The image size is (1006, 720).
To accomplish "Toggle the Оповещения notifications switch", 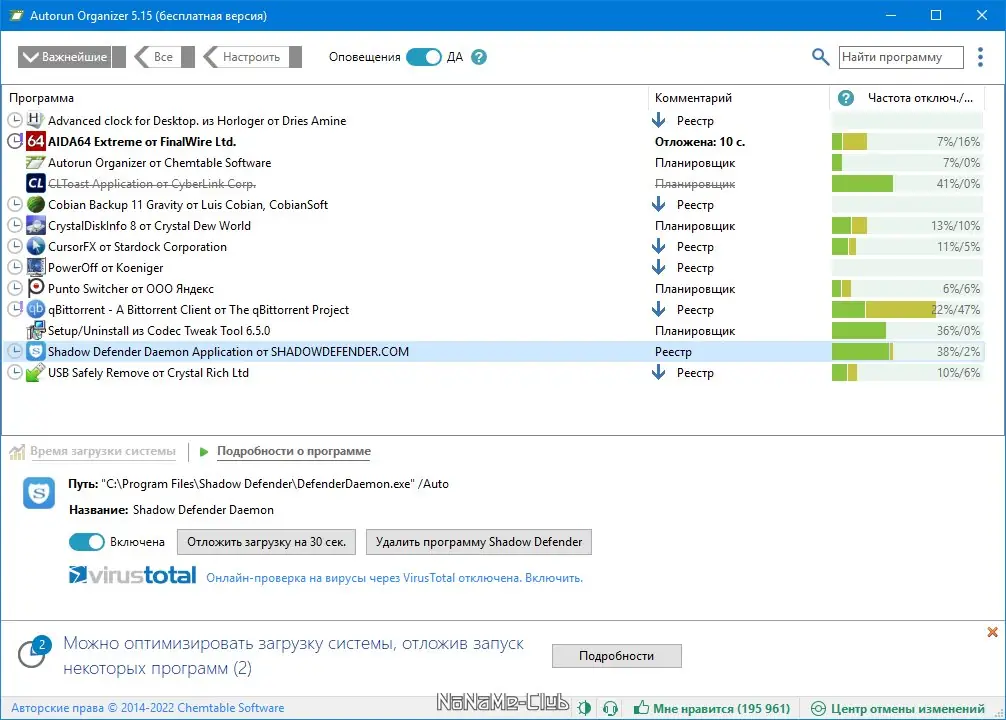I will (x=424, y=57).
